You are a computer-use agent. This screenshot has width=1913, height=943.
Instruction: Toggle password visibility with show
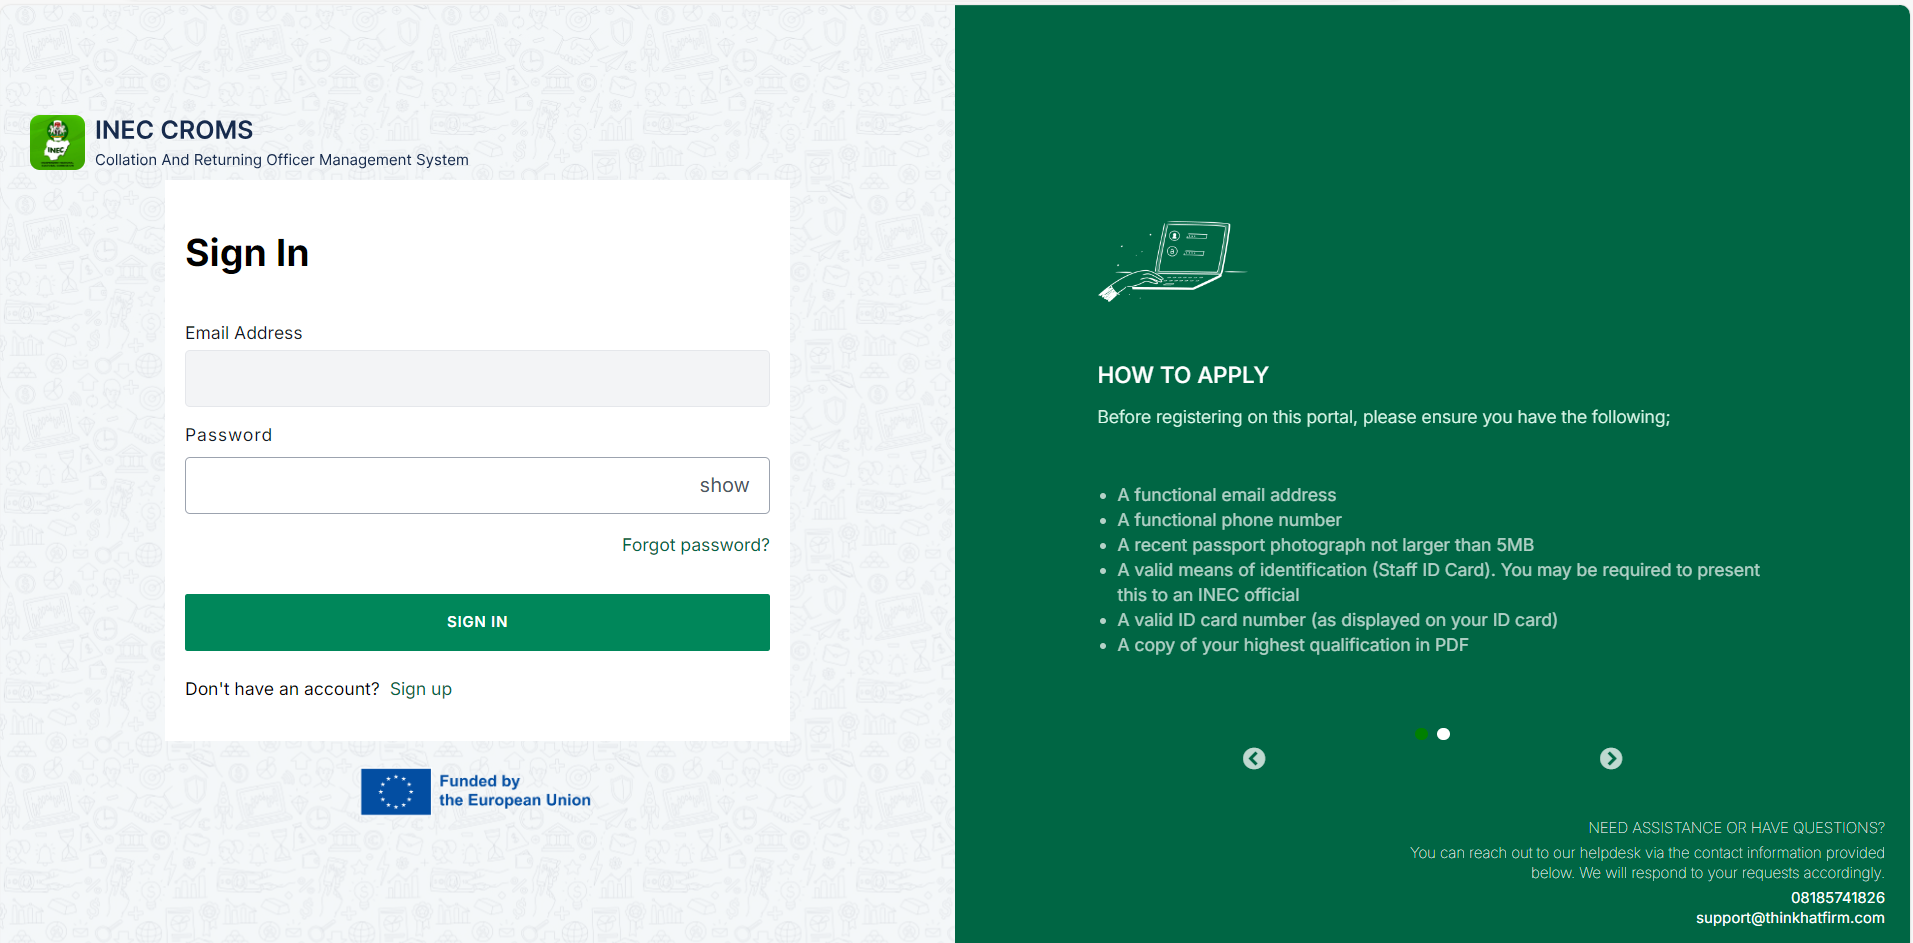point(724,485)
